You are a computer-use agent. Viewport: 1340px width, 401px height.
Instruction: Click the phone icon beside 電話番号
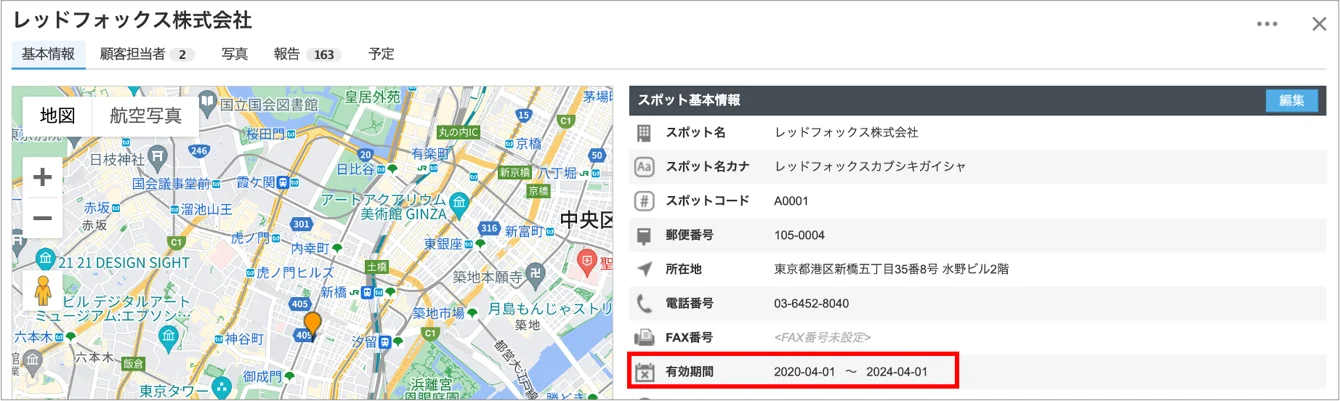tap(644, 303)
